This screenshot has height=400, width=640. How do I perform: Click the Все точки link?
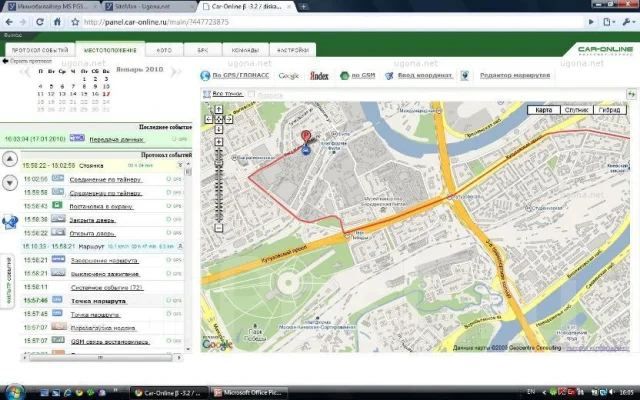pyautogui.click(x=227, y=94)
